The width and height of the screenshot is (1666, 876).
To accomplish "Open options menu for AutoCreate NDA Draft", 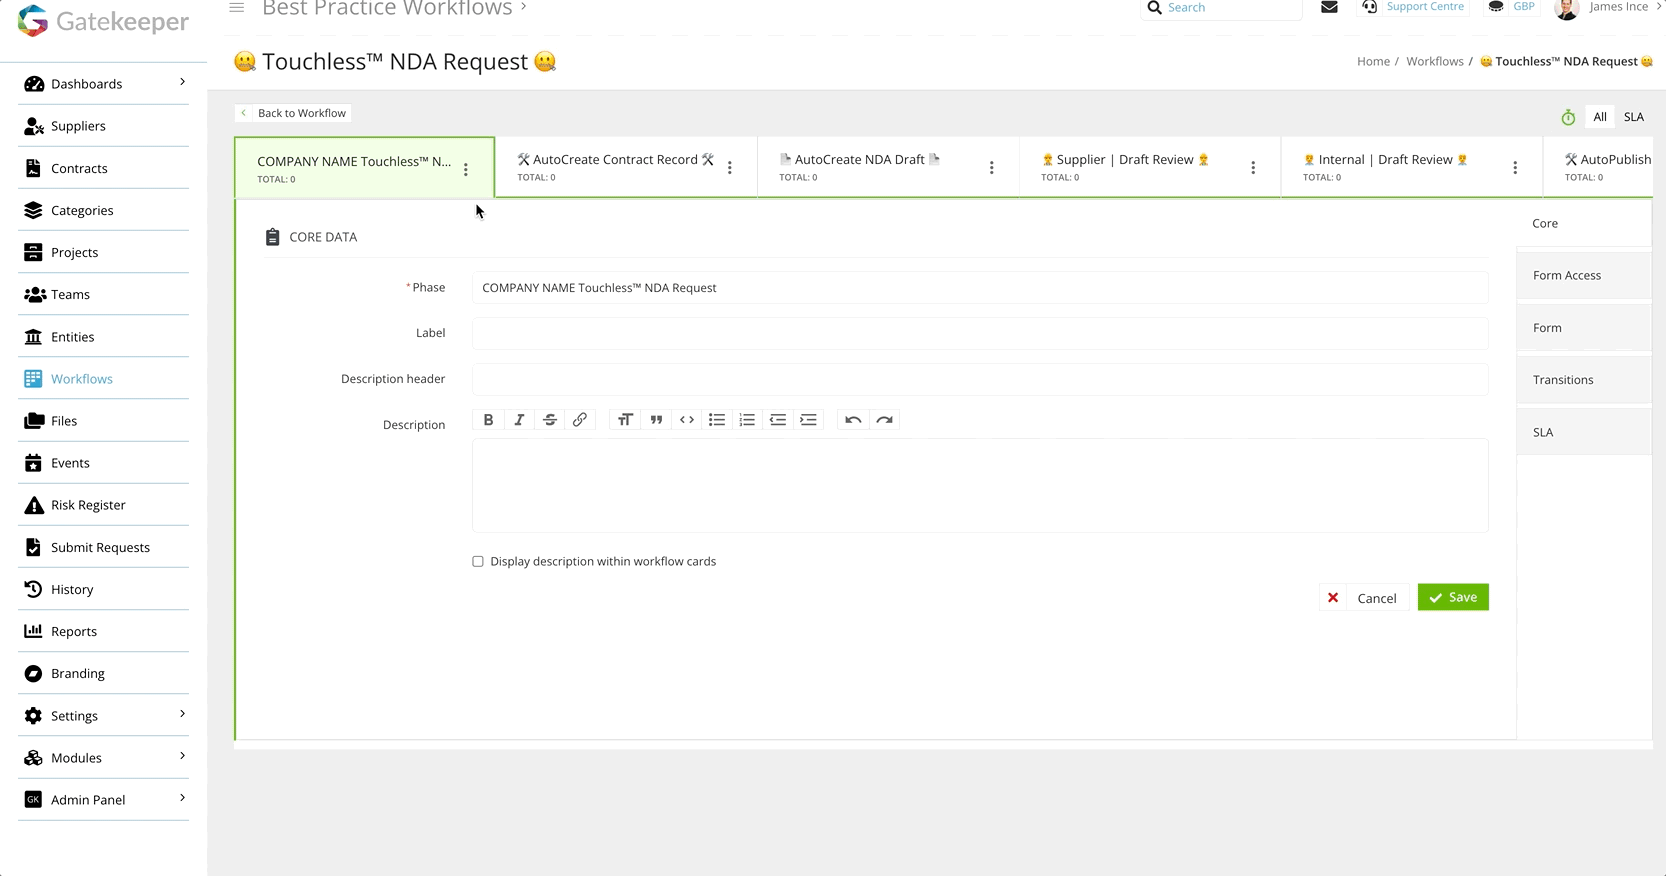I will pos(992,168).
